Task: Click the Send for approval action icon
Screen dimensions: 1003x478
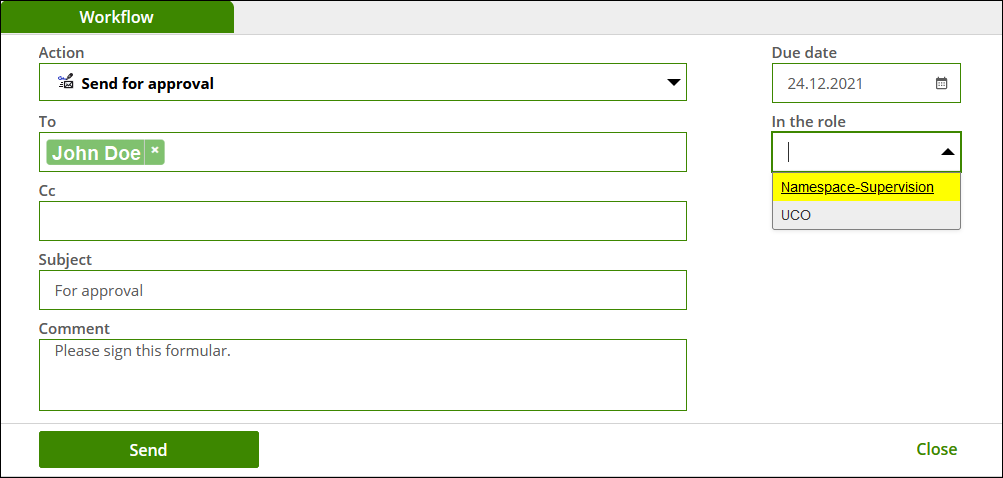Action: tap(65, 82)
